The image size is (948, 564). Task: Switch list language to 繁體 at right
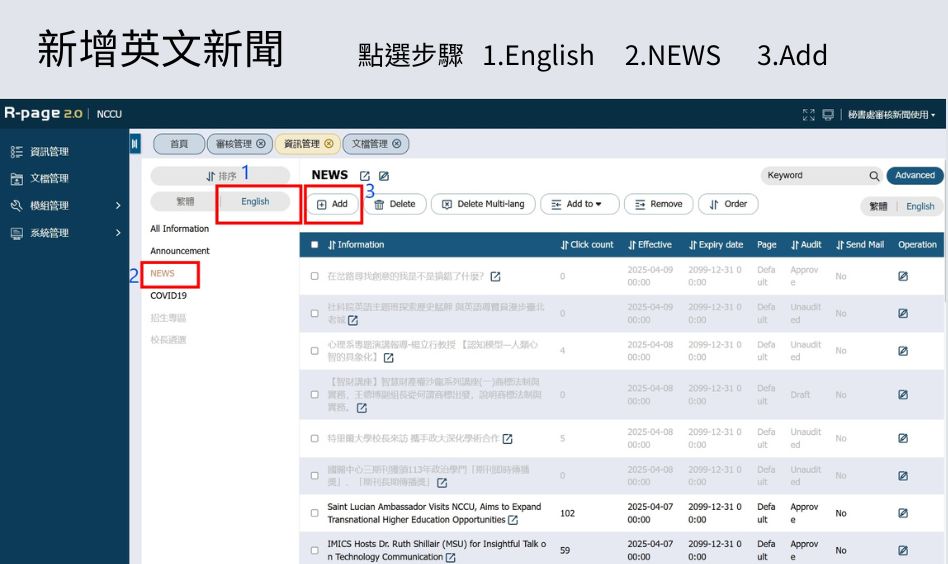(878, 207)
